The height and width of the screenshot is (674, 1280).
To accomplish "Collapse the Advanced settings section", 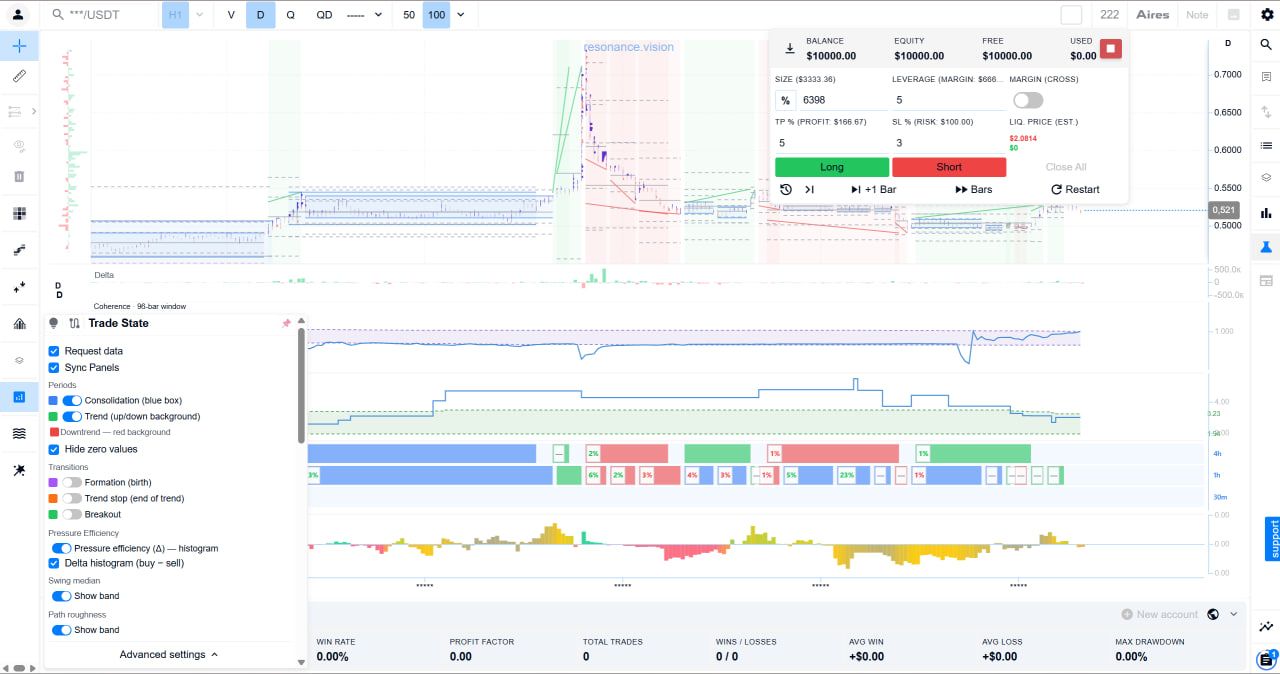I will click(169, 655).
